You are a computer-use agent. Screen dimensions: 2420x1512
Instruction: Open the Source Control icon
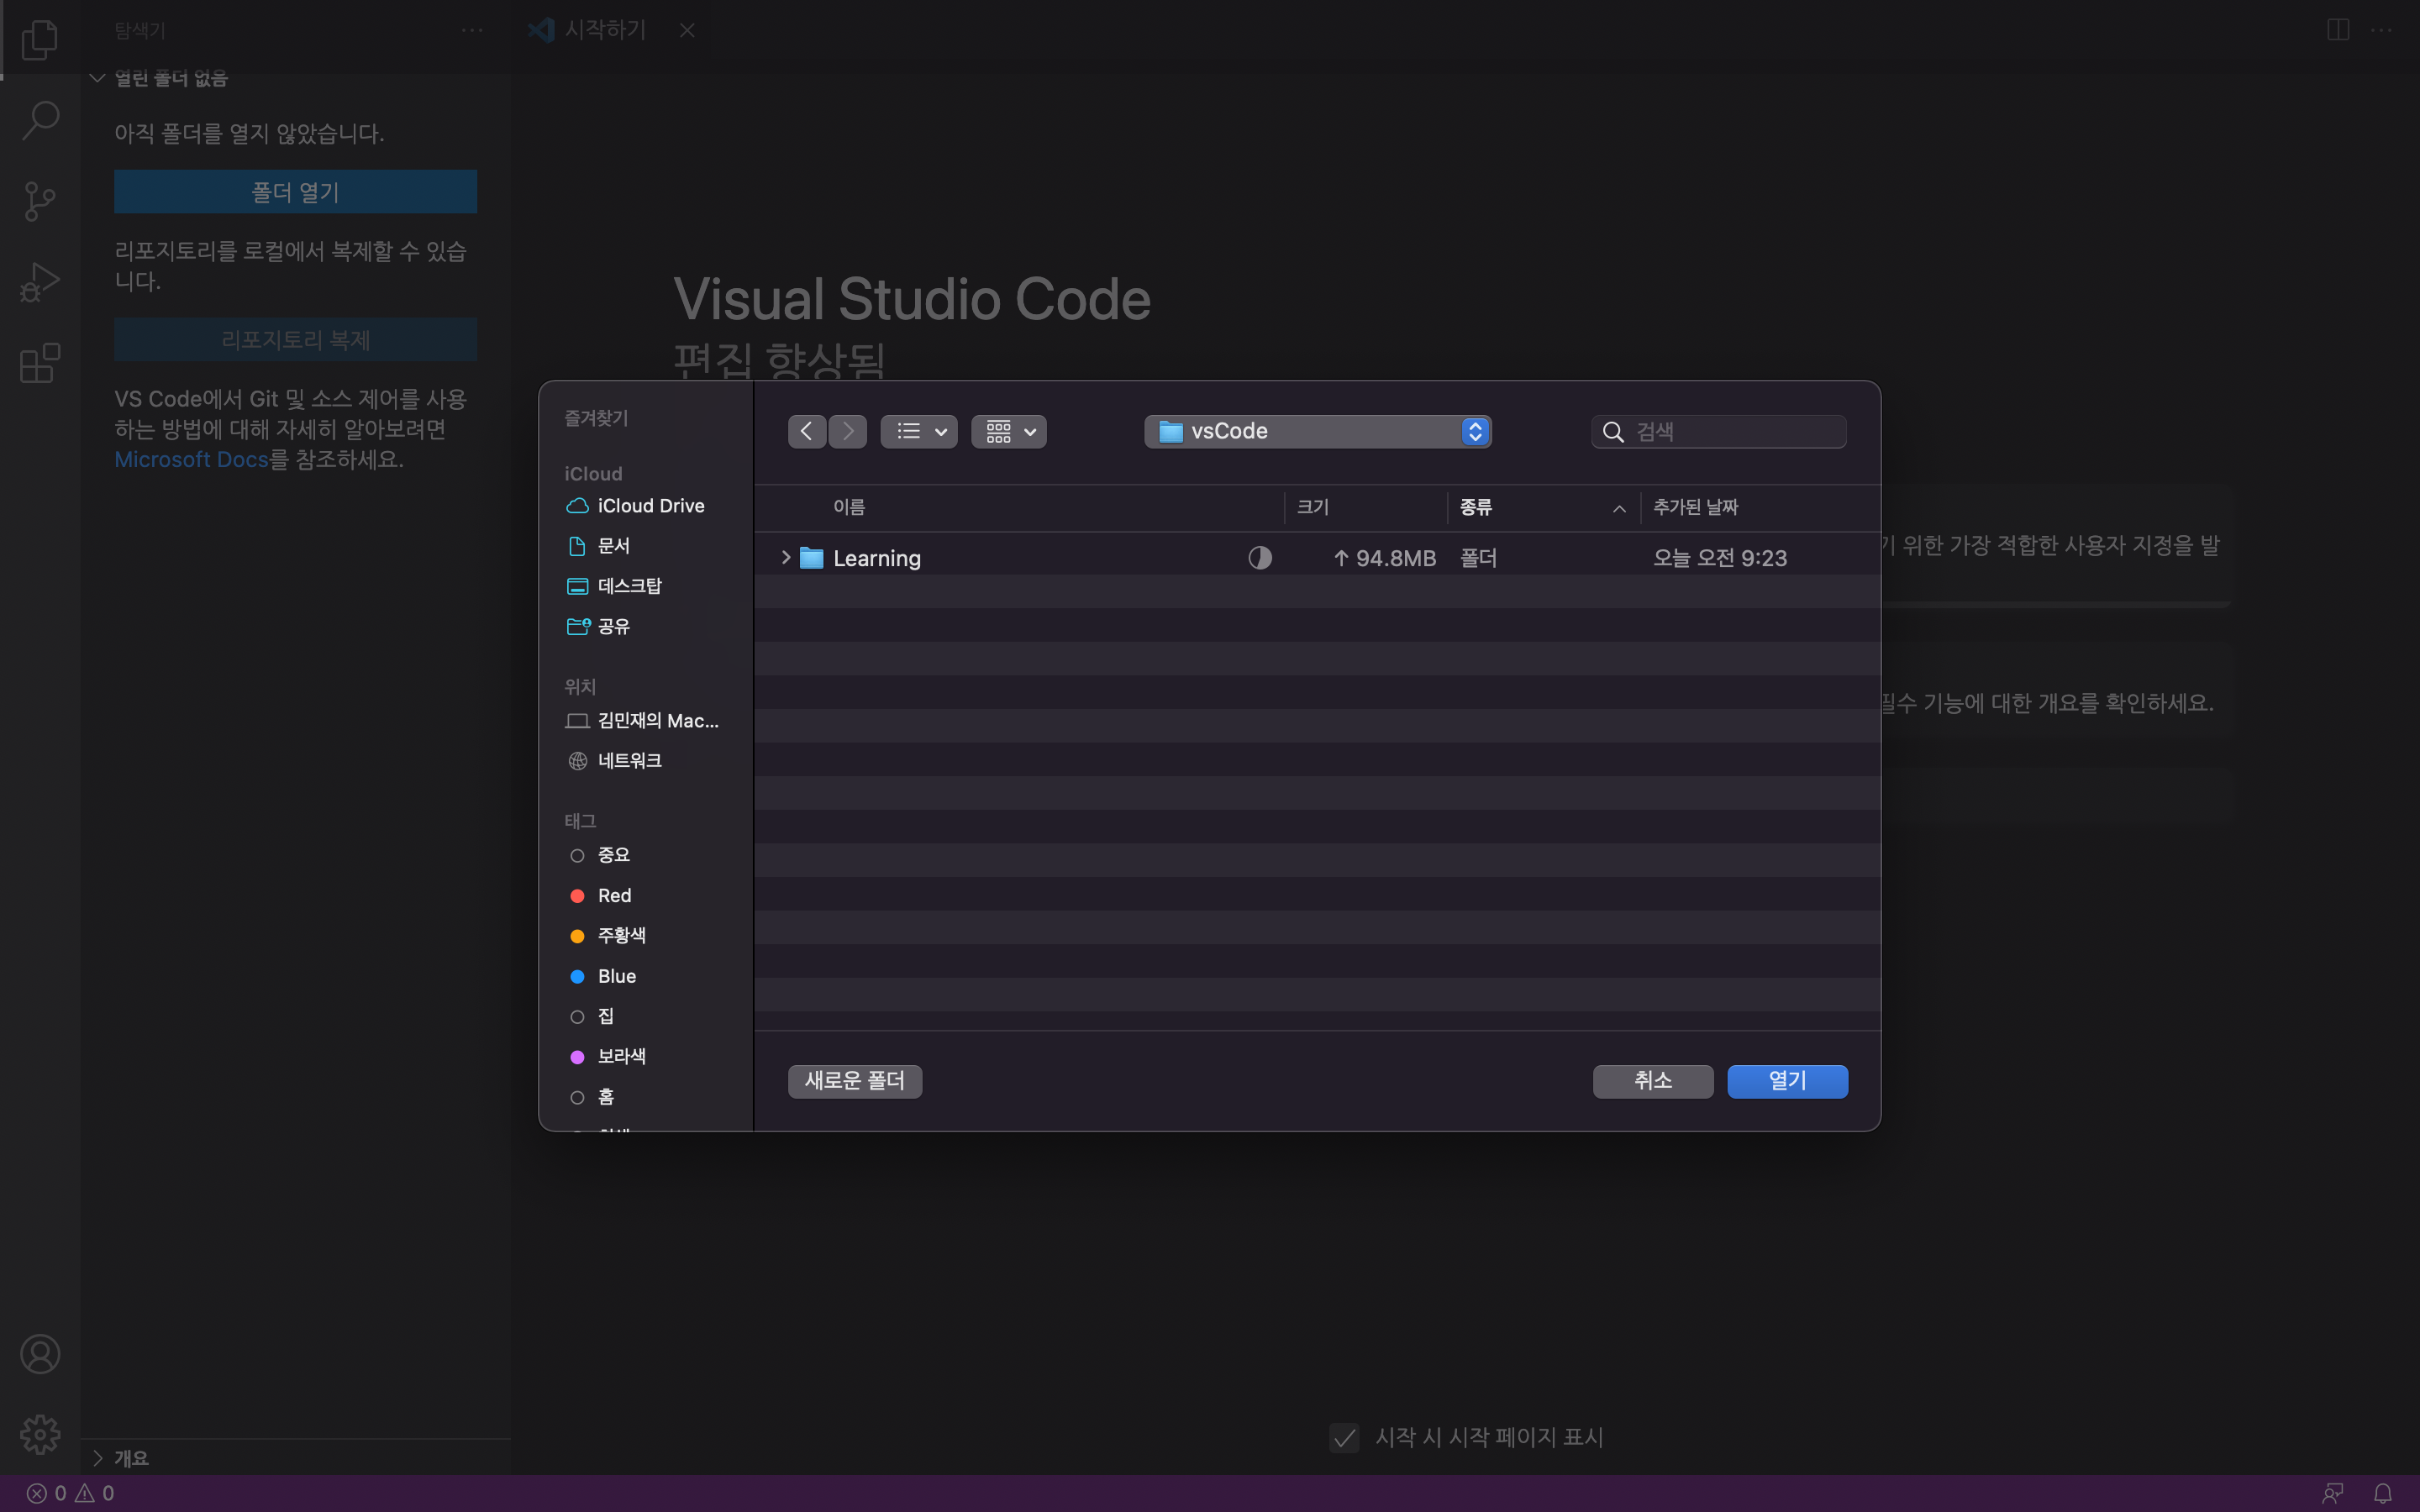point(40,201)
